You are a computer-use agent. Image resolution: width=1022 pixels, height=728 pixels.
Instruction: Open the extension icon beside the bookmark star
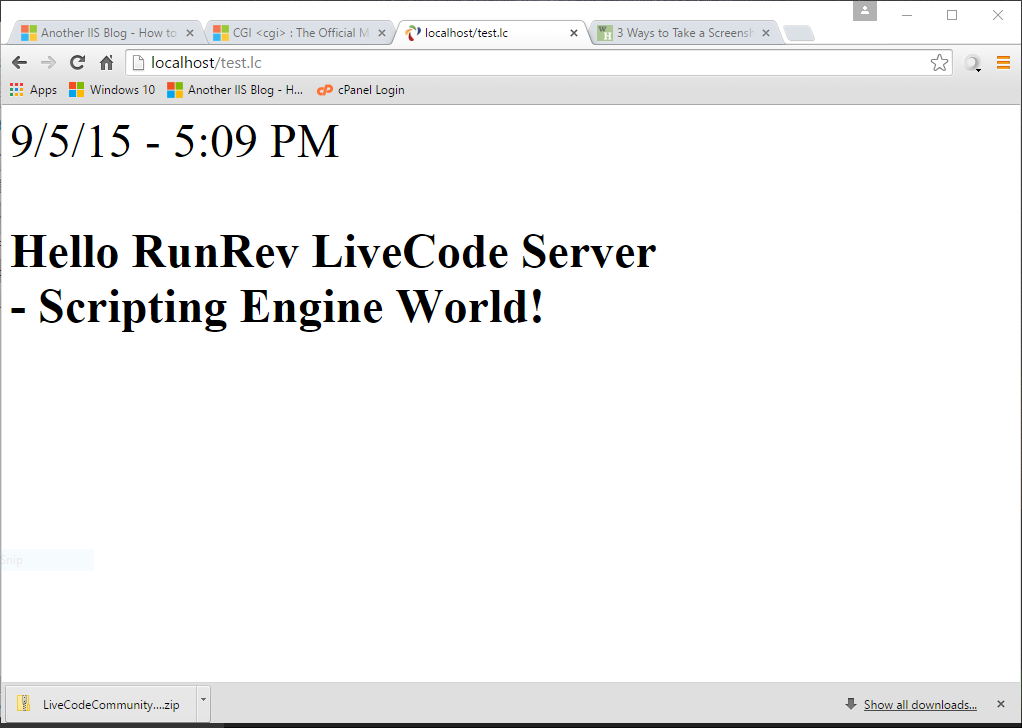coord(972,63)
